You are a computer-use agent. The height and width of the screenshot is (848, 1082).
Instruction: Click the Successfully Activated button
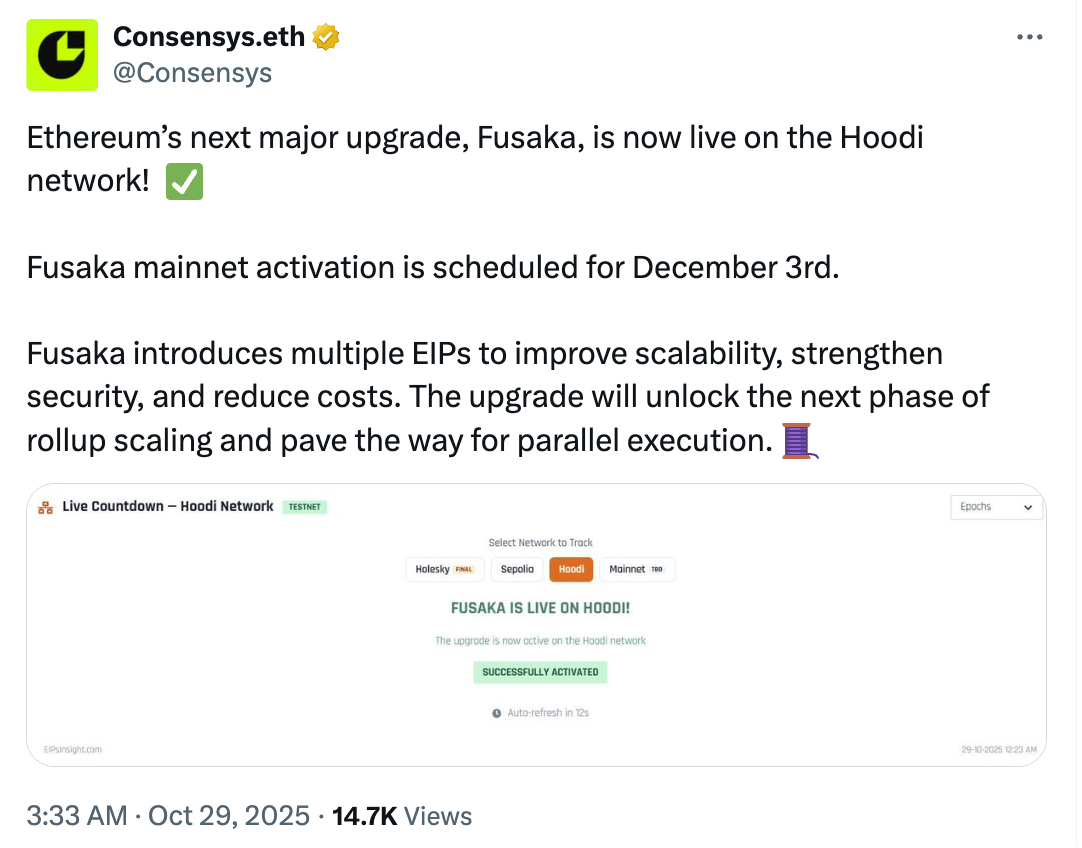coord(540,672)
